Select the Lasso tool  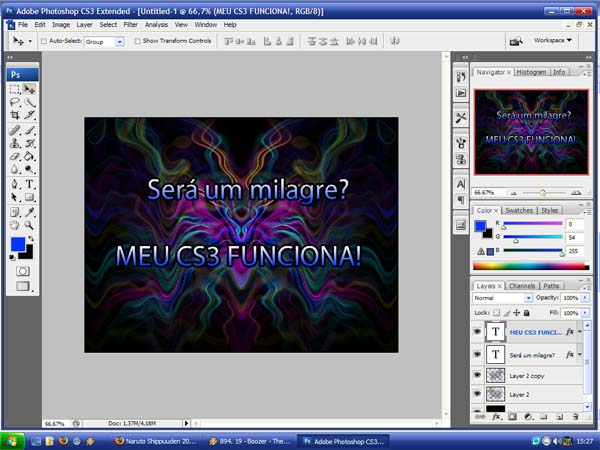pyautogui.click(x=15, y=102)
